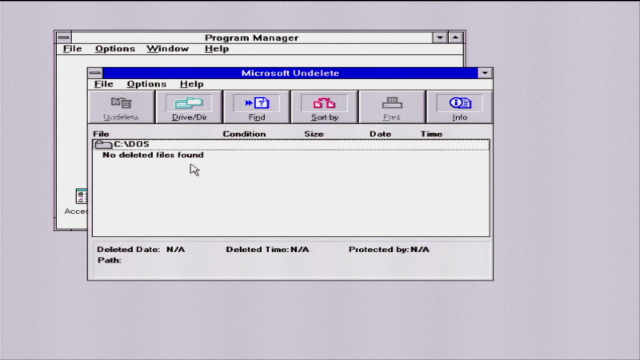Viewport: 640px width, 360px height.
Task: Minimize the Microsoft Undelete window
Action: click(x=485, y=73)
